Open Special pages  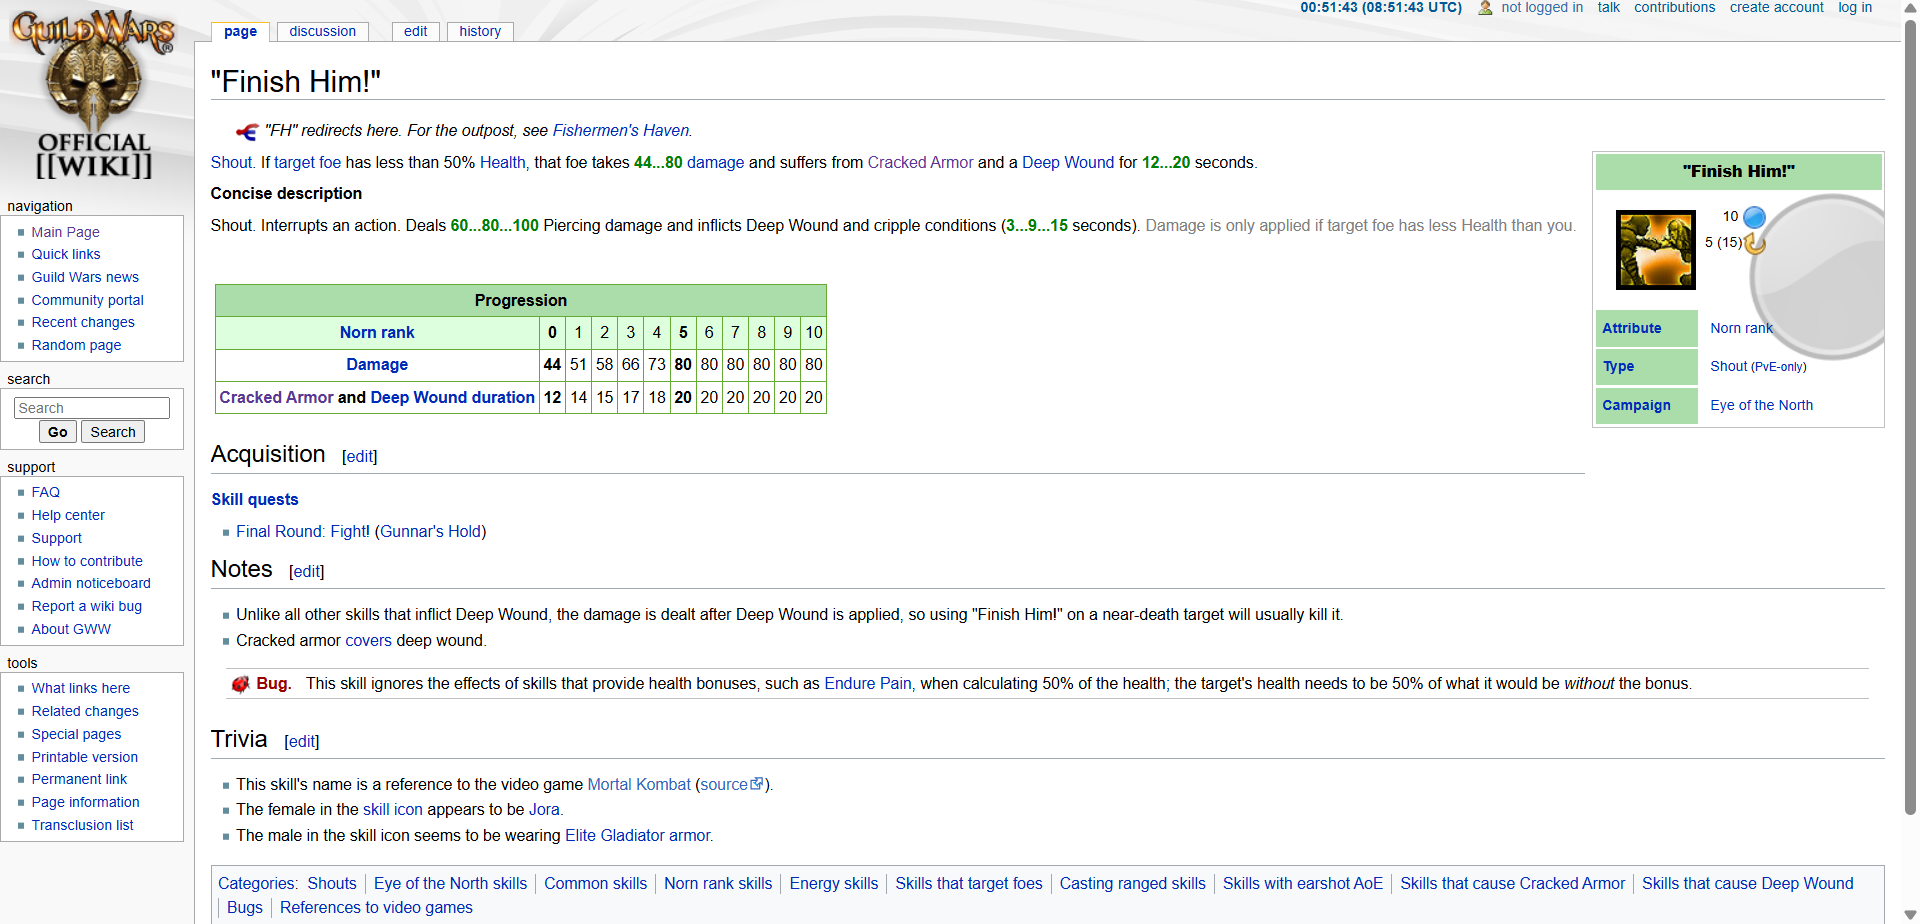[76, 734]
